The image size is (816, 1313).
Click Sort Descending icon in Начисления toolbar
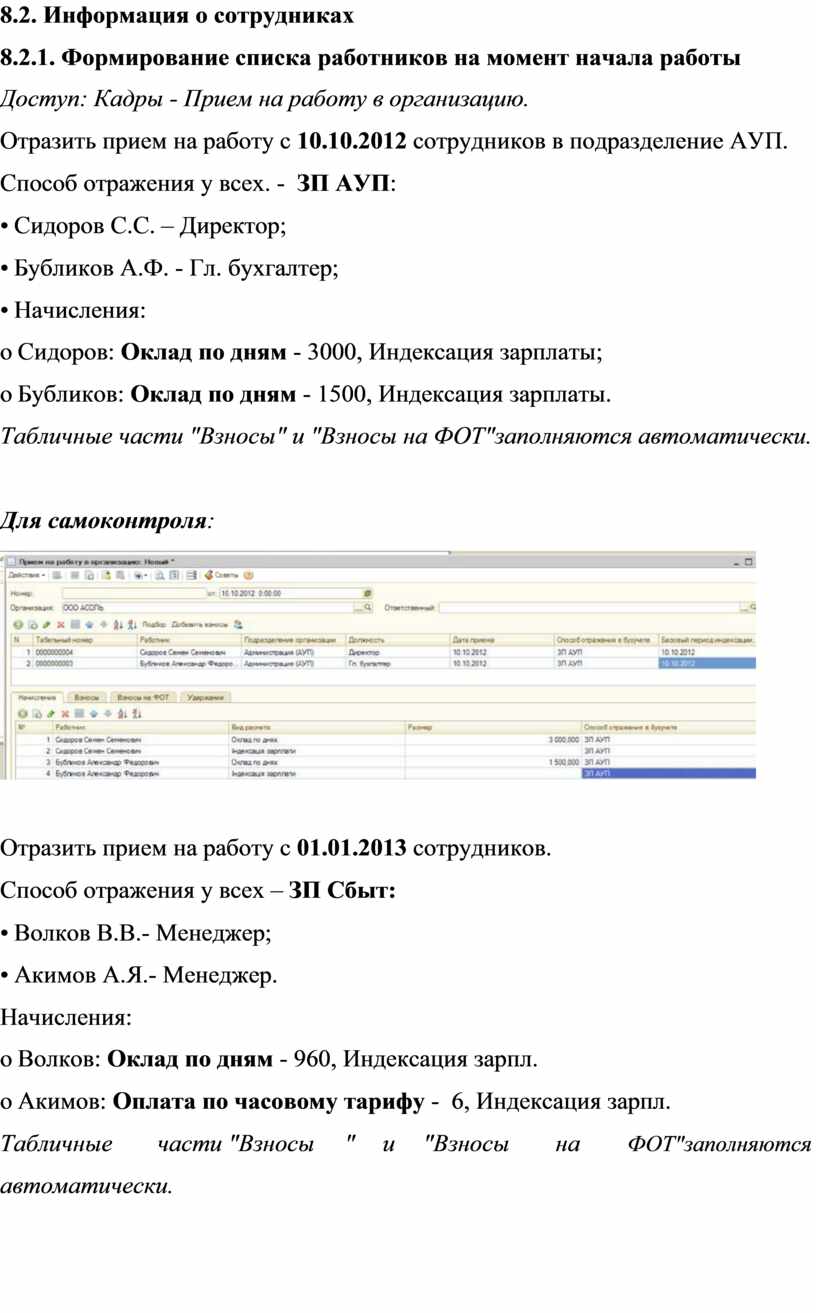(x=136, y=714)
